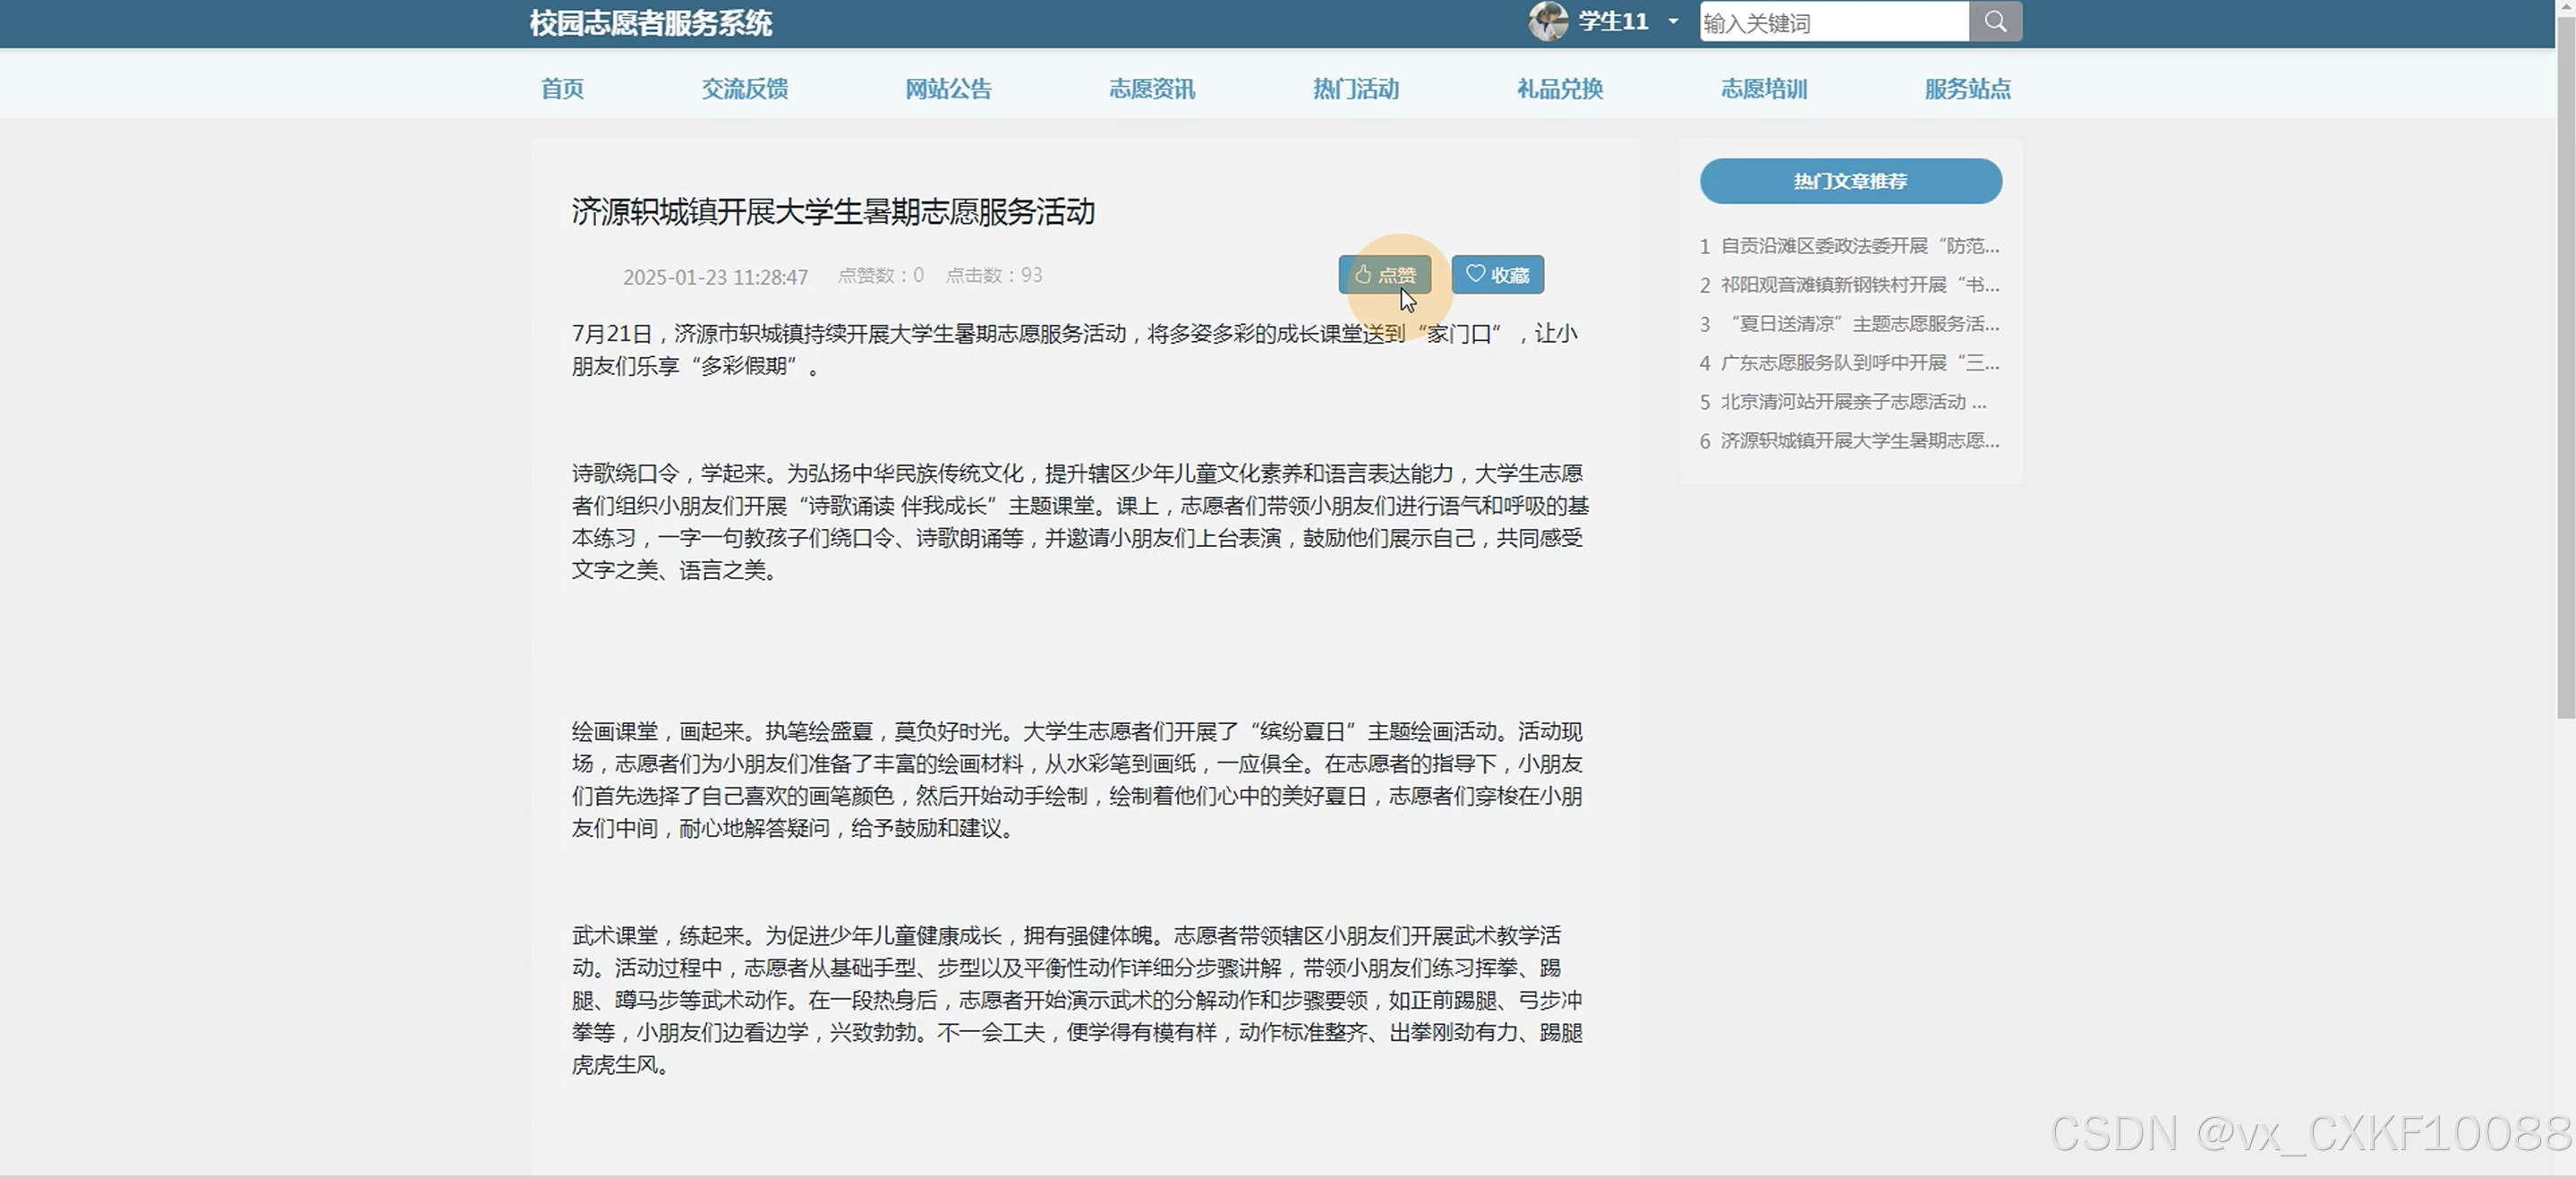Like the article with 点赞 button

[x=1384, y=275]
